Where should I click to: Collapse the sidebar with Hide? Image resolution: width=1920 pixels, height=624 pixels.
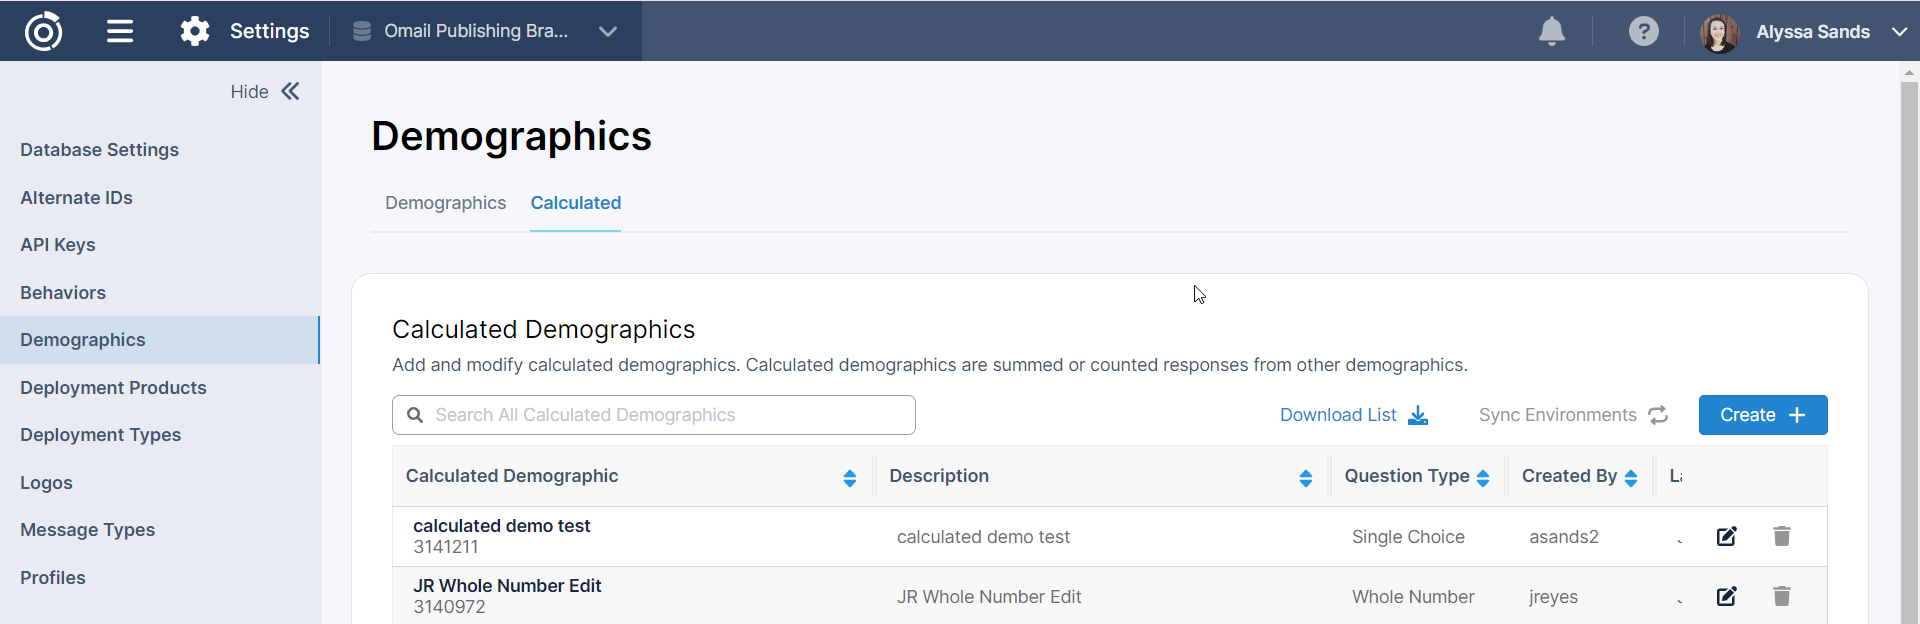(x=265, y=92)
